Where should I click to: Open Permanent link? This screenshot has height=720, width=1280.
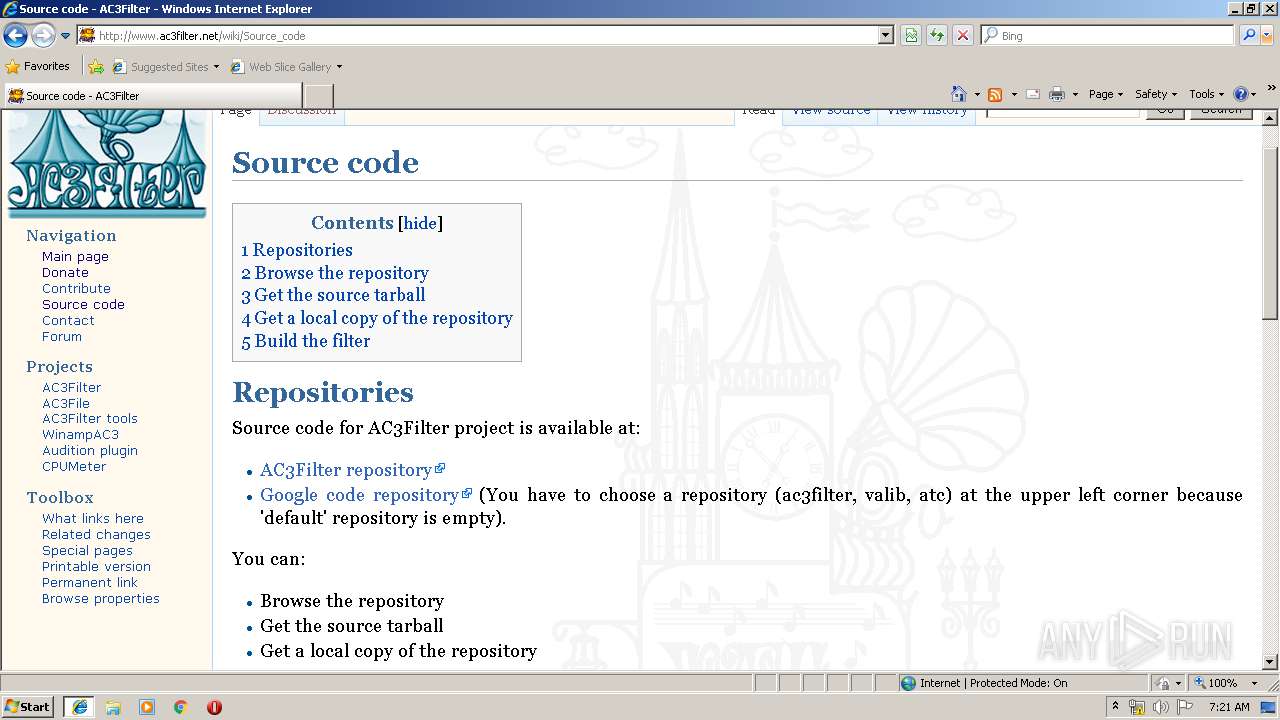(x=90, y=583)
